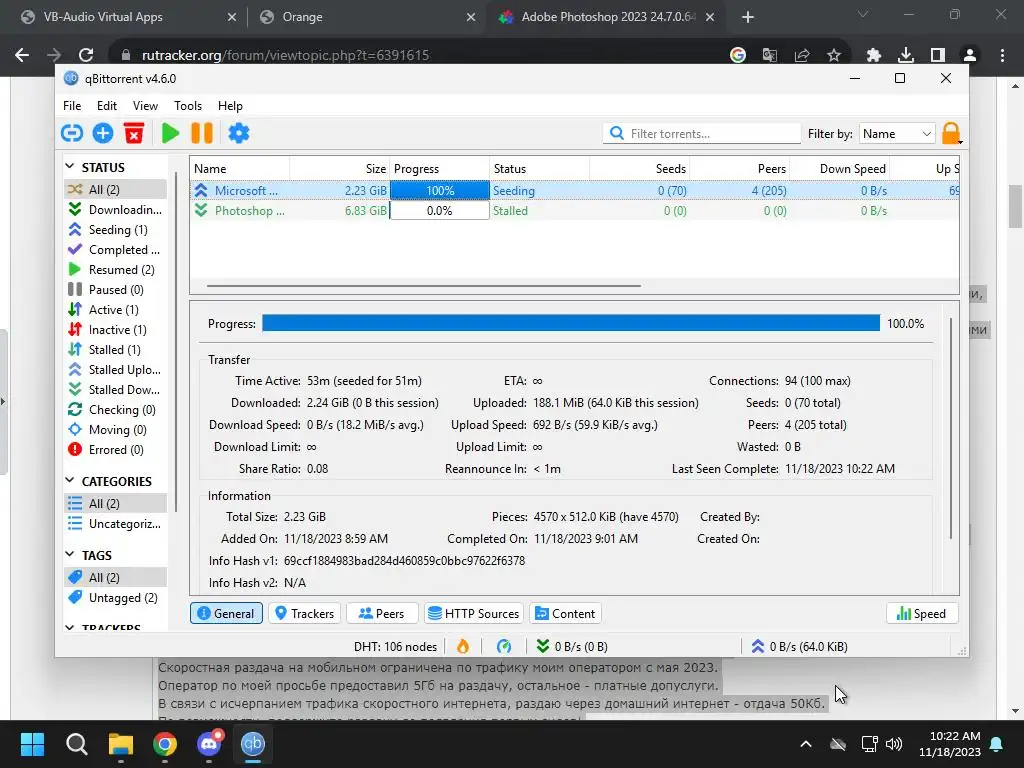Collapse the TRACKERS section
This screenshot has width=1024, height=768.
pyautogui.click(x=70, y=628)
